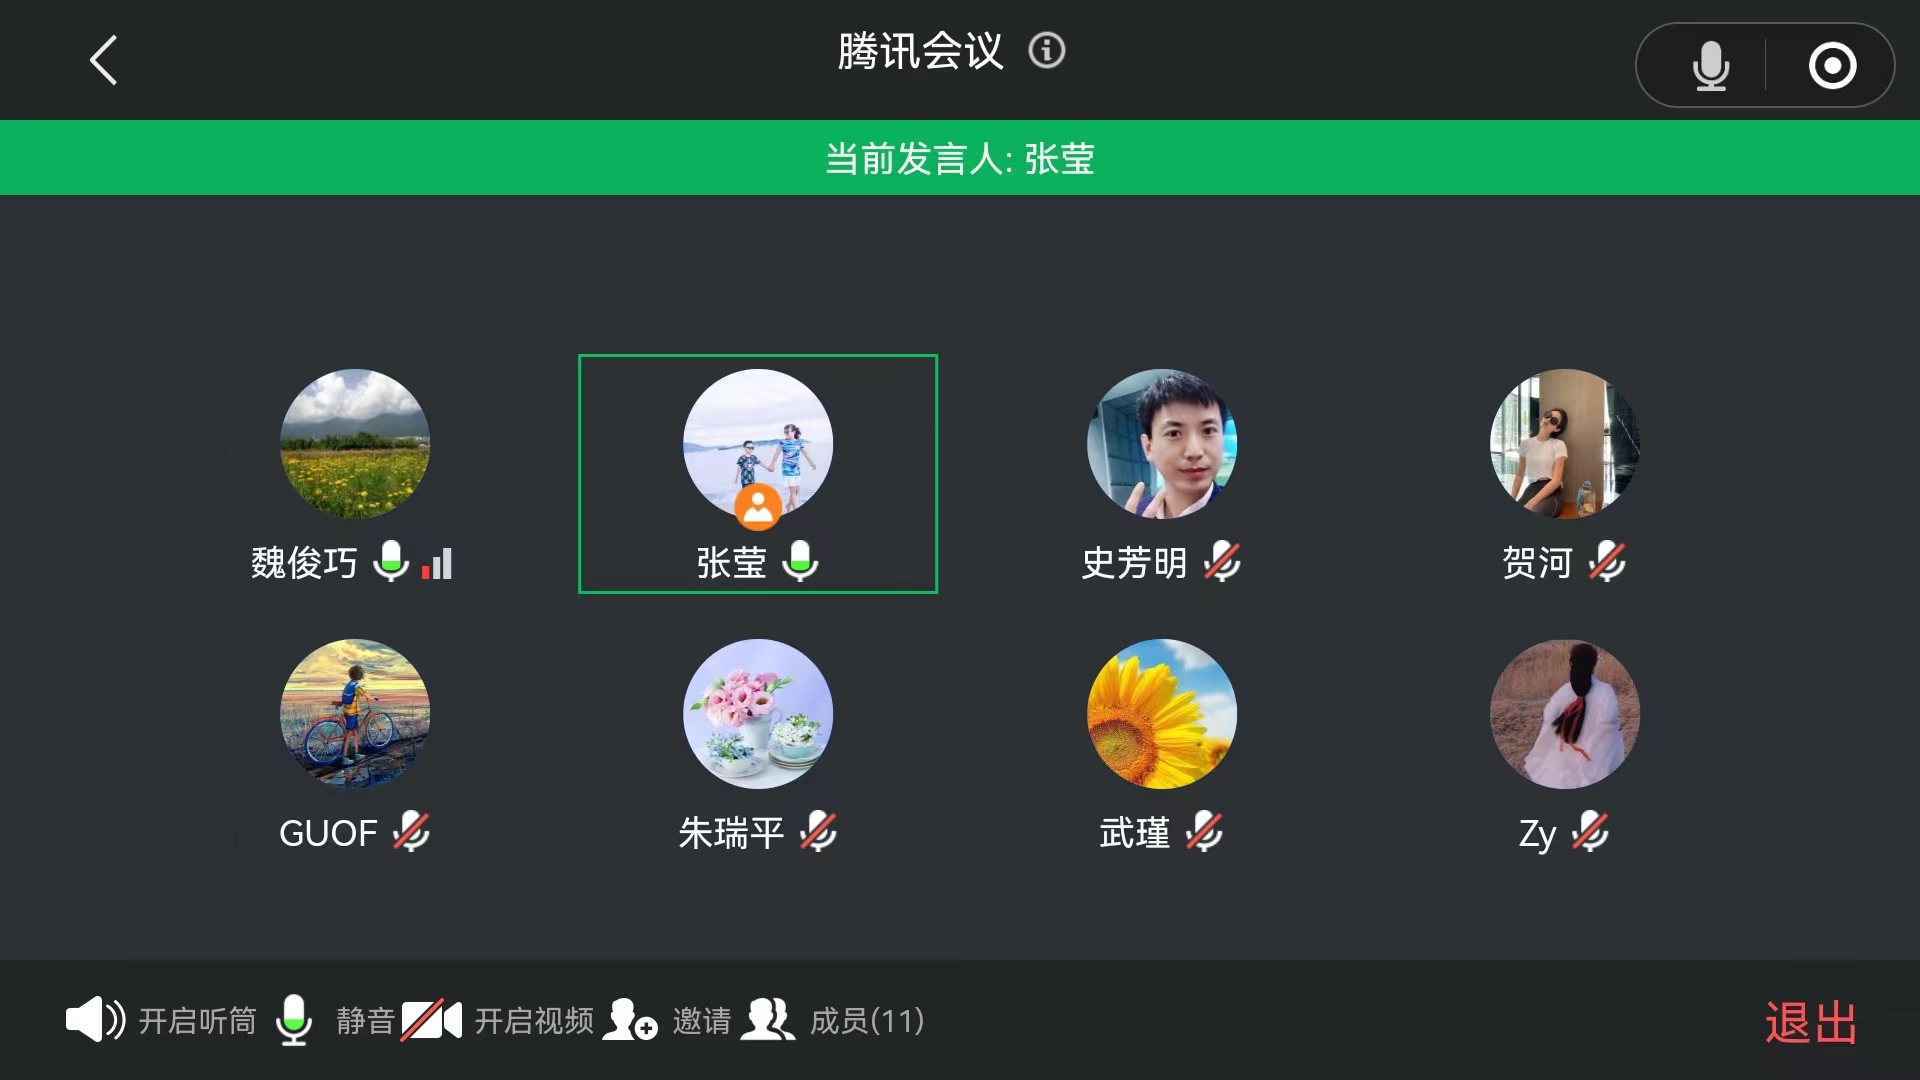The width and height of the screenshot is (1920, 1080).
Task: Click the muted mic icon beside 朱瑞平
Action: (x=818, y=831)
